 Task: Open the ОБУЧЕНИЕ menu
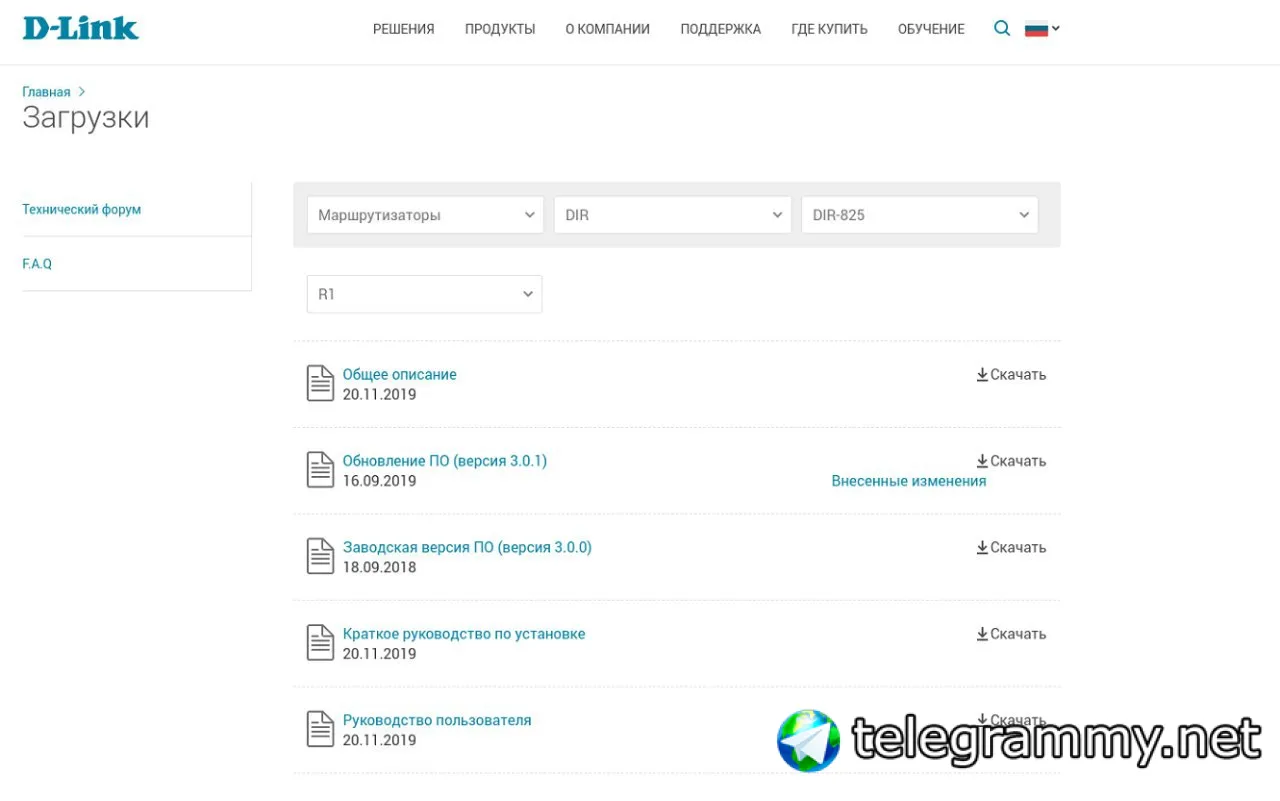click(x=931, y=29)
